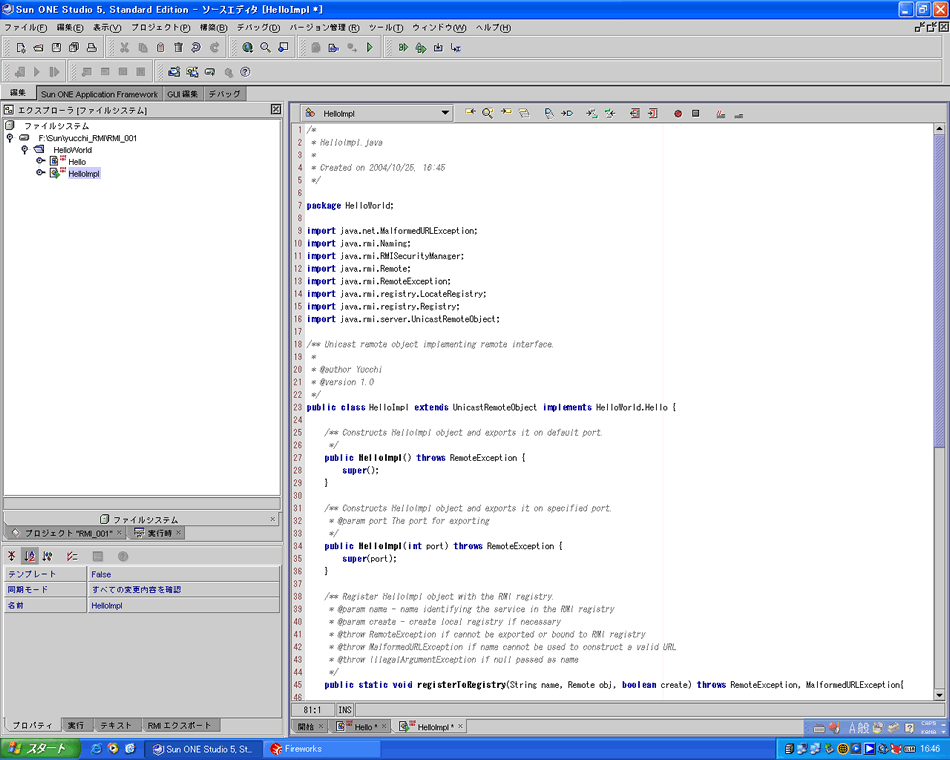Click the Windows スタート button
The image size is (950, 760).
38,748
